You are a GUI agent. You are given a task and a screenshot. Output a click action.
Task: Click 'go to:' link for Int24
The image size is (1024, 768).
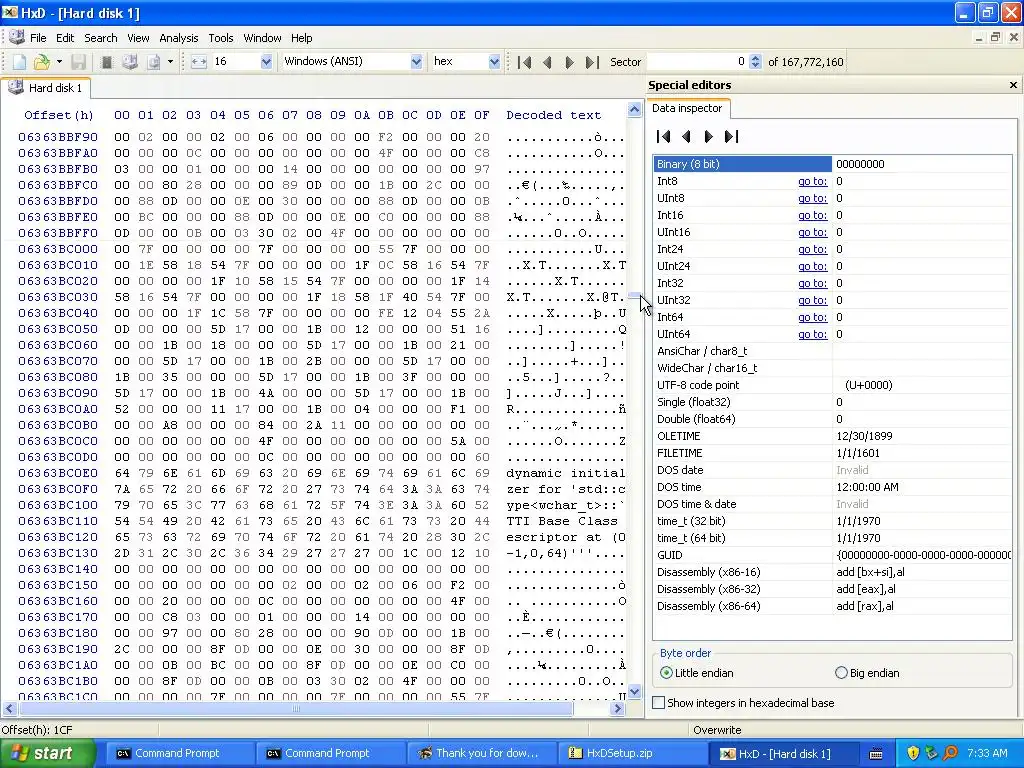(x=812, y=249)
